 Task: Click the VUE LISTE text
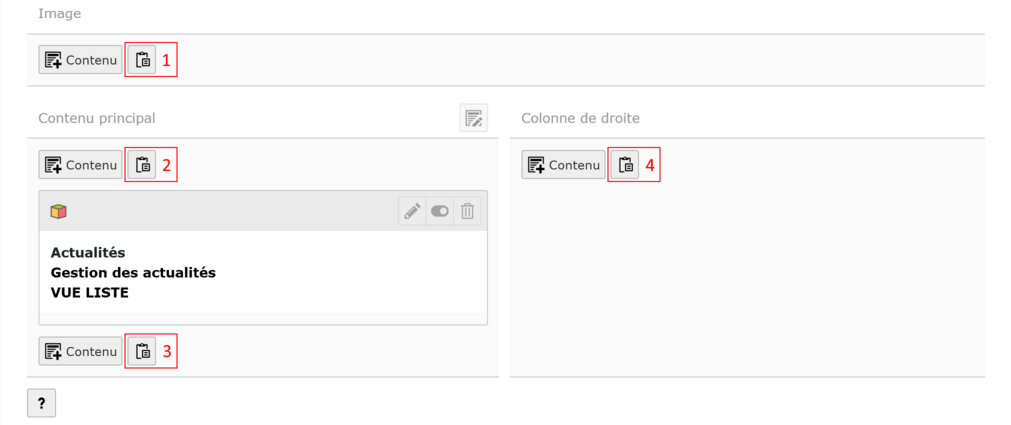pos(90,292)
